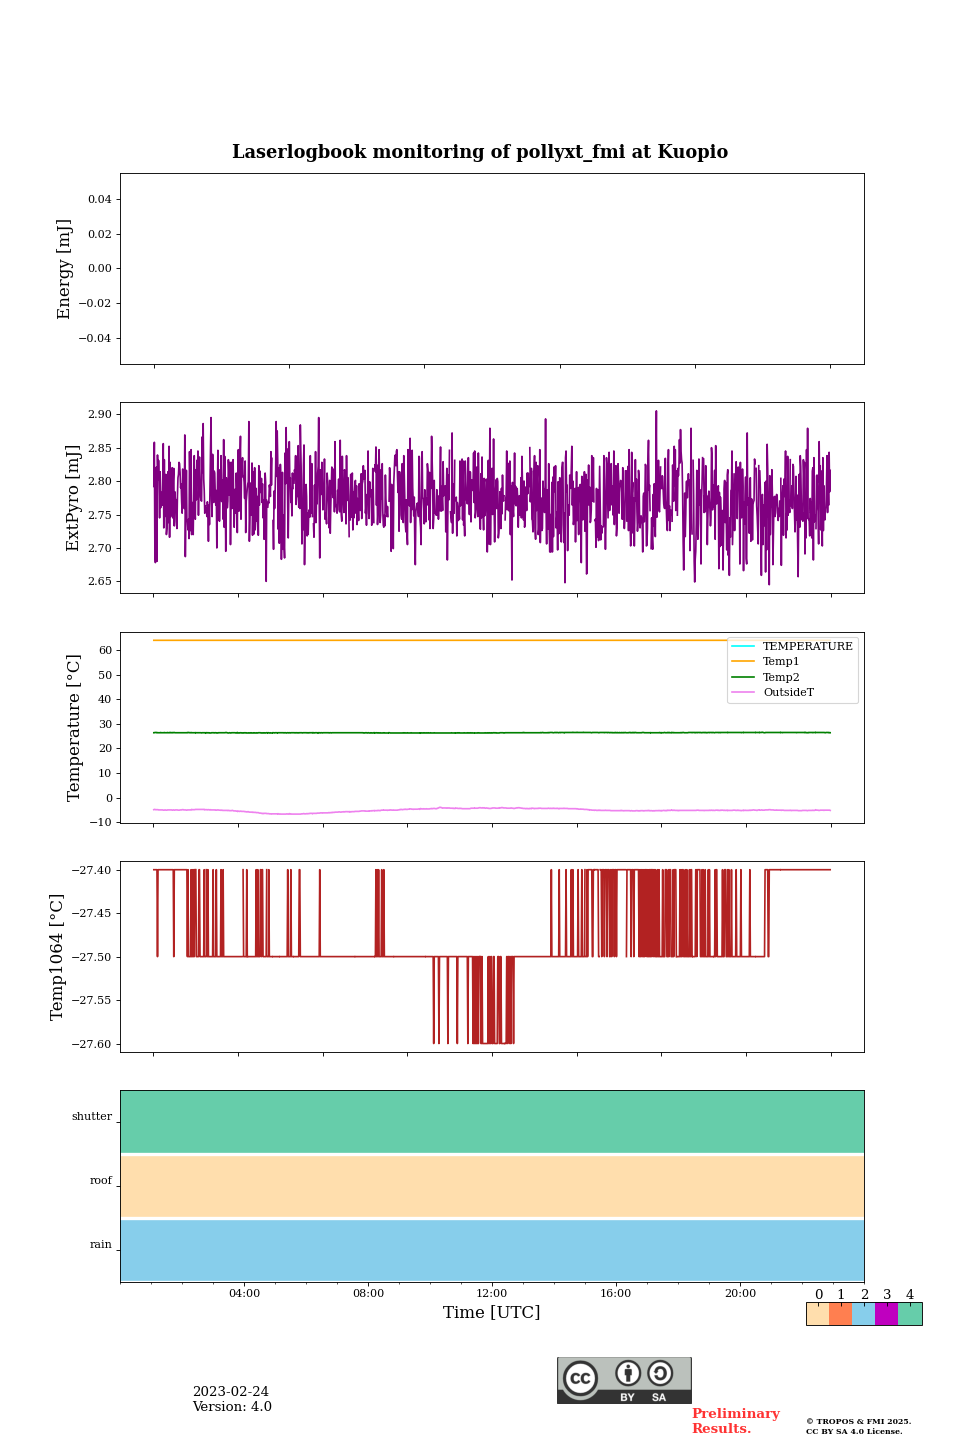Click the 2023-02-24 date label
Screen dimensions: 960x1440
[231, 1392]
